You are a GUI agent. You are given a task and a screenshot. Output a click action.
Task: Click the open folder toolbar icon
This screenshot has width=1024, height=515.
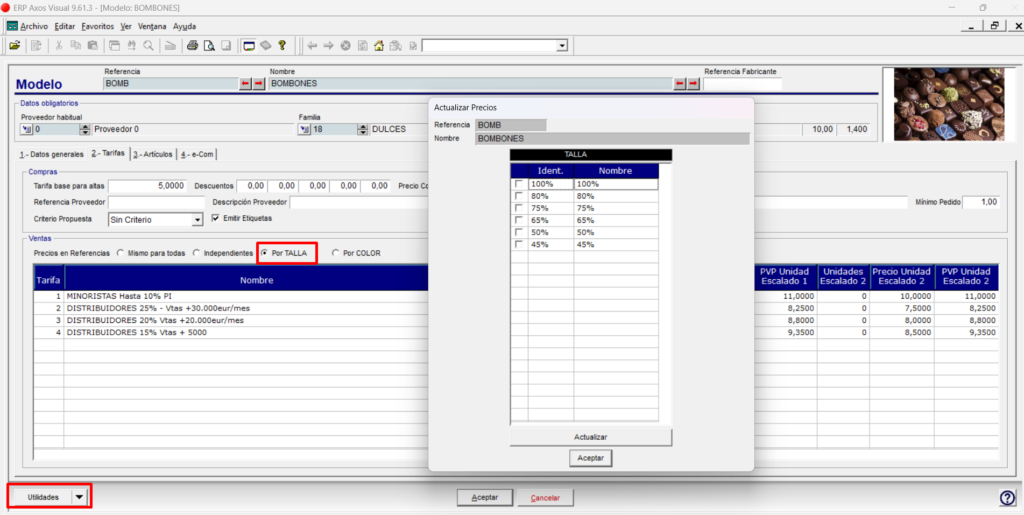point(14,46)
